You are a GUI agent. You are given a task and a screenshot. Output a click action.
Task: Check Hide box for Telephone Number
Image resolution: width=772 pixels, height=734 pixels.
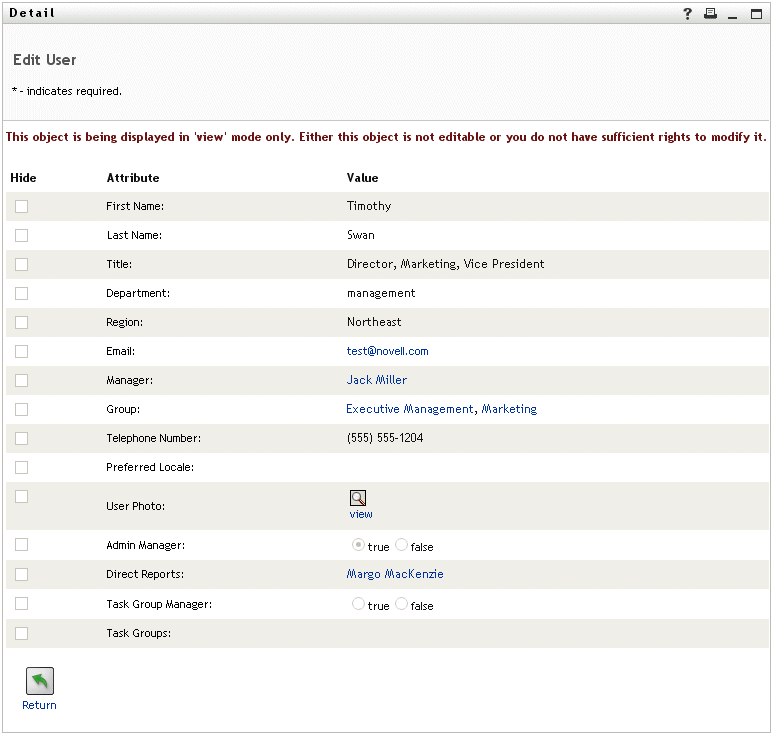coord(21,438)
